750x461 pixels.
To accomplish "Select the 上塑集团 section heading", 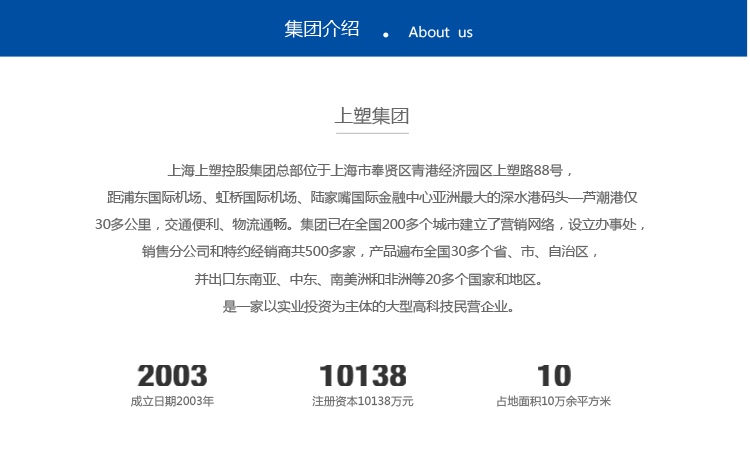I will [372, 116].
